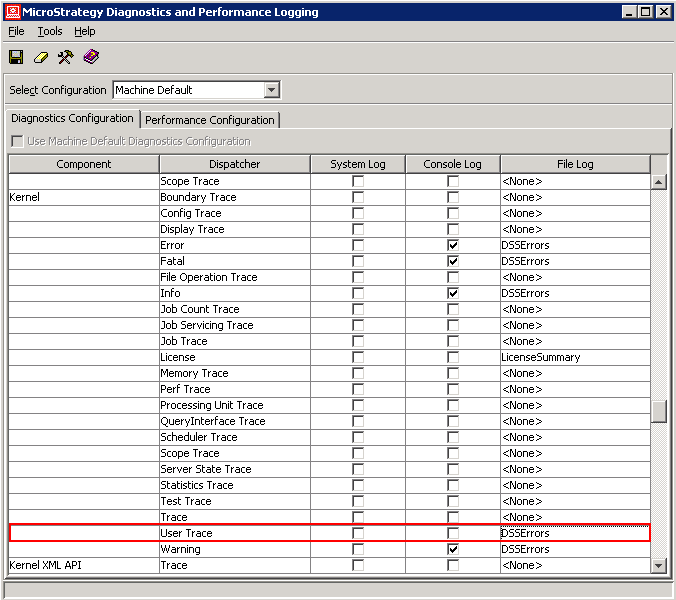
Task: Open the Tools menu
Action: coord(50,31)
